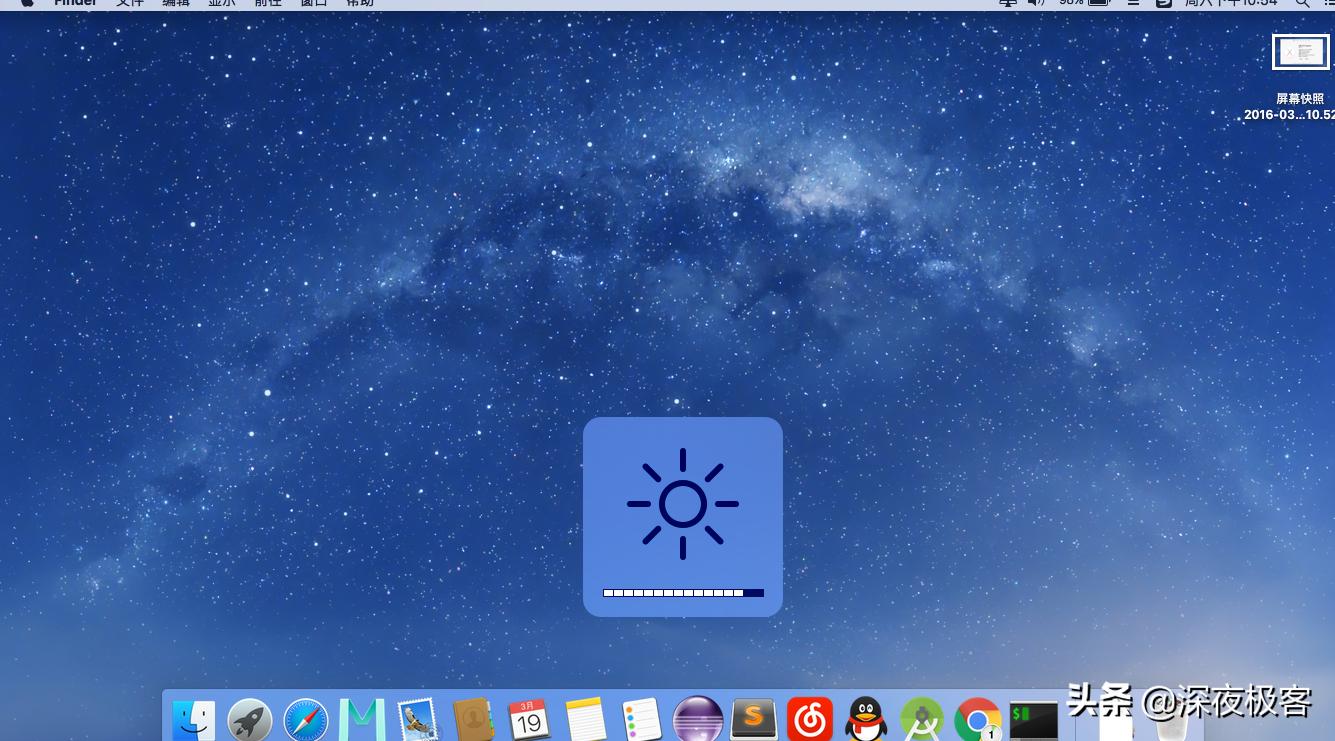Start NetEase Cloud Music from the Dock
This screenshot has height=741, width=1335.
[x=810, y=719]
